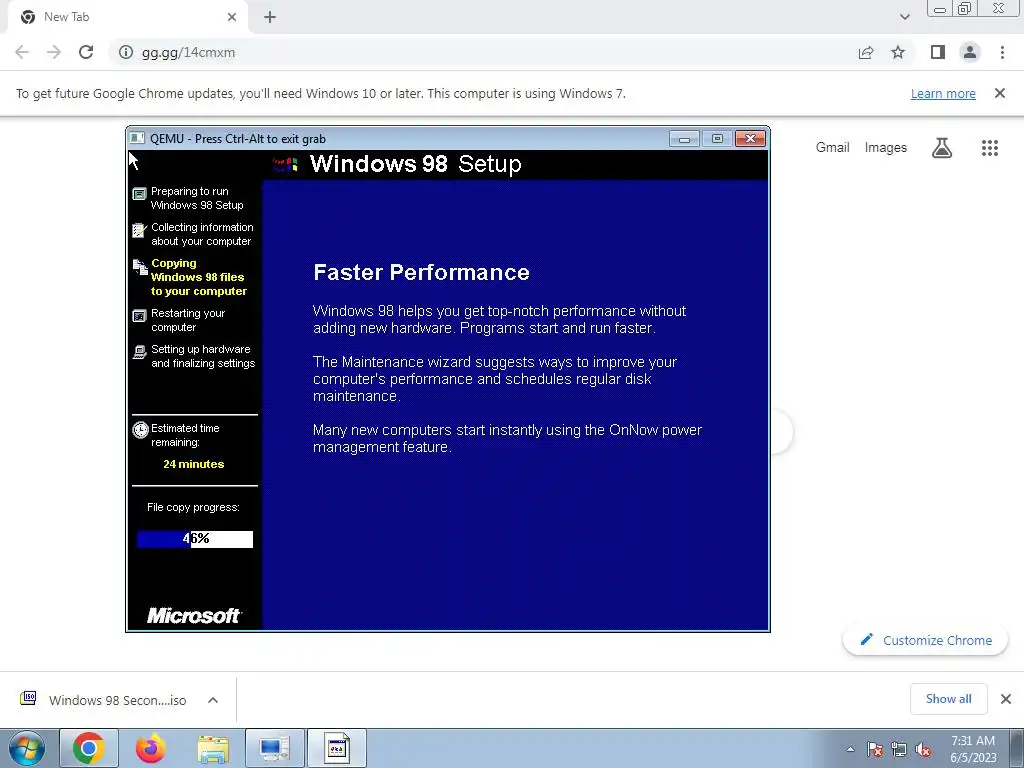Reload the current page
The height and width of the screenshot is (768, 1024).
coord(86,52)
